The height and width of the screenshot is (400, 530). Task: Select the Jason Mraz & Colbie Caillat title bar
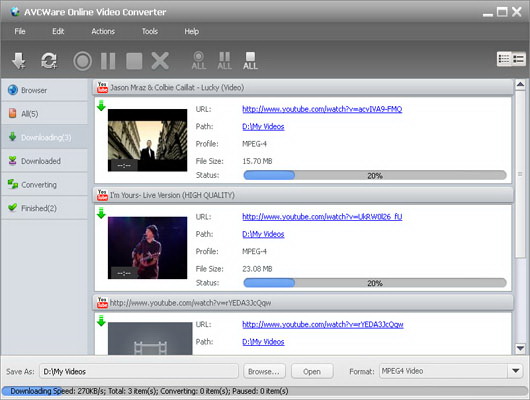303,88
